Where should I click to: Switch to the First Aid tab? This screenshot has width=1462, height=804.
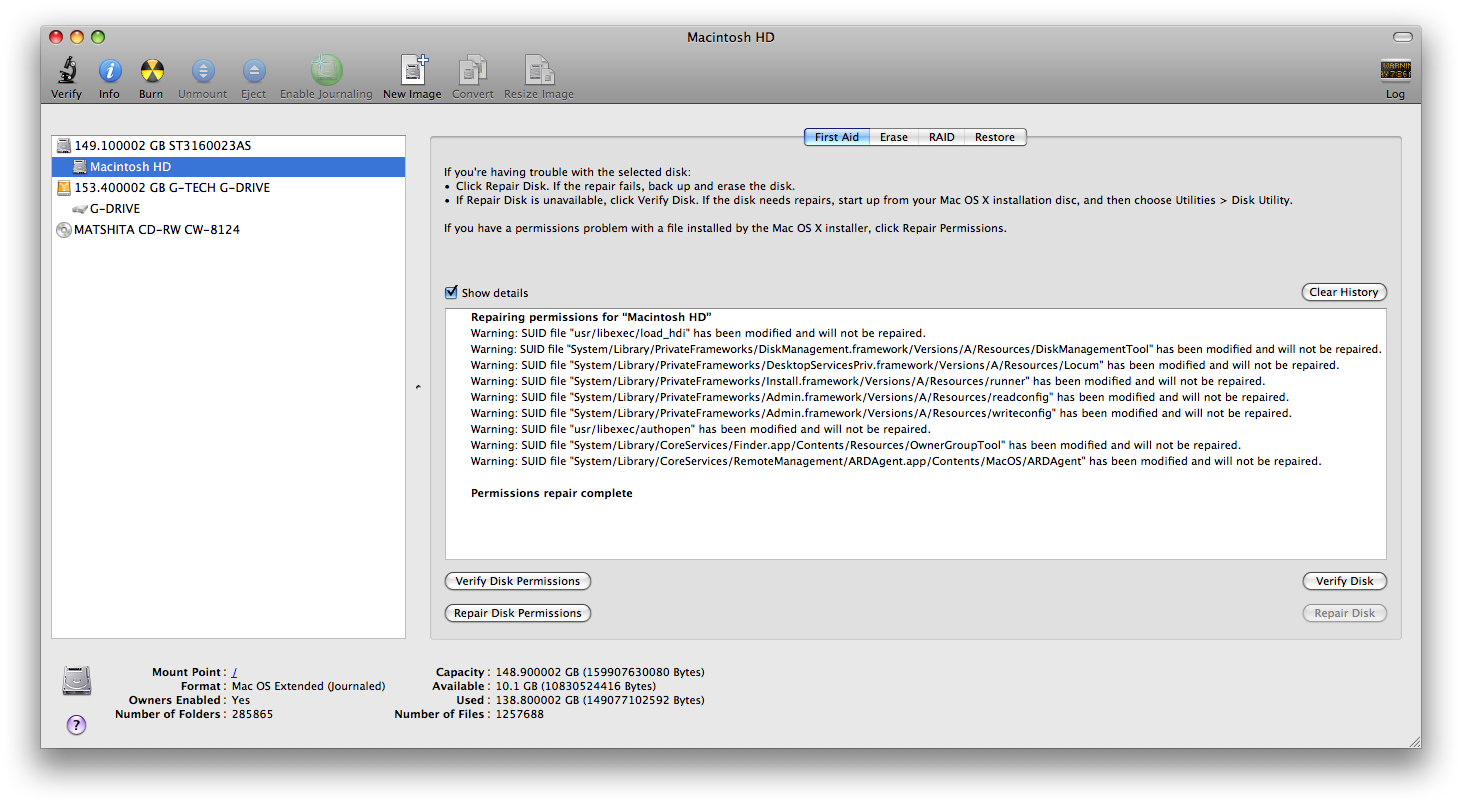tap(837, 137)
